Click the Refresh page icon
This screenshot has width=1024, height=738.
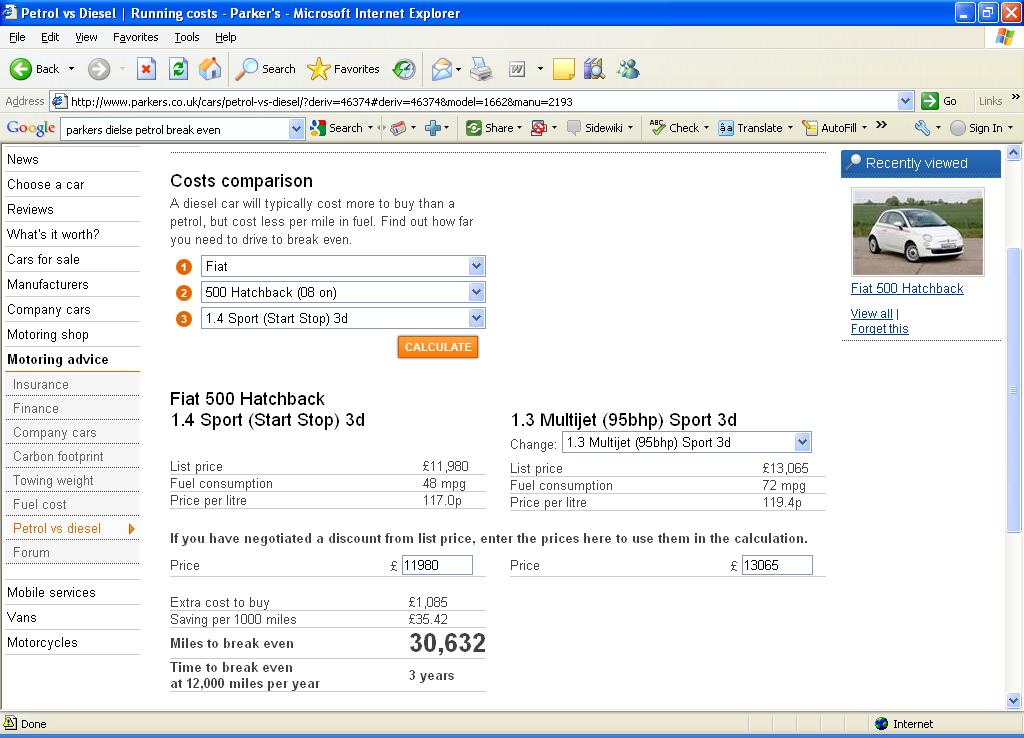coord(178,69)
